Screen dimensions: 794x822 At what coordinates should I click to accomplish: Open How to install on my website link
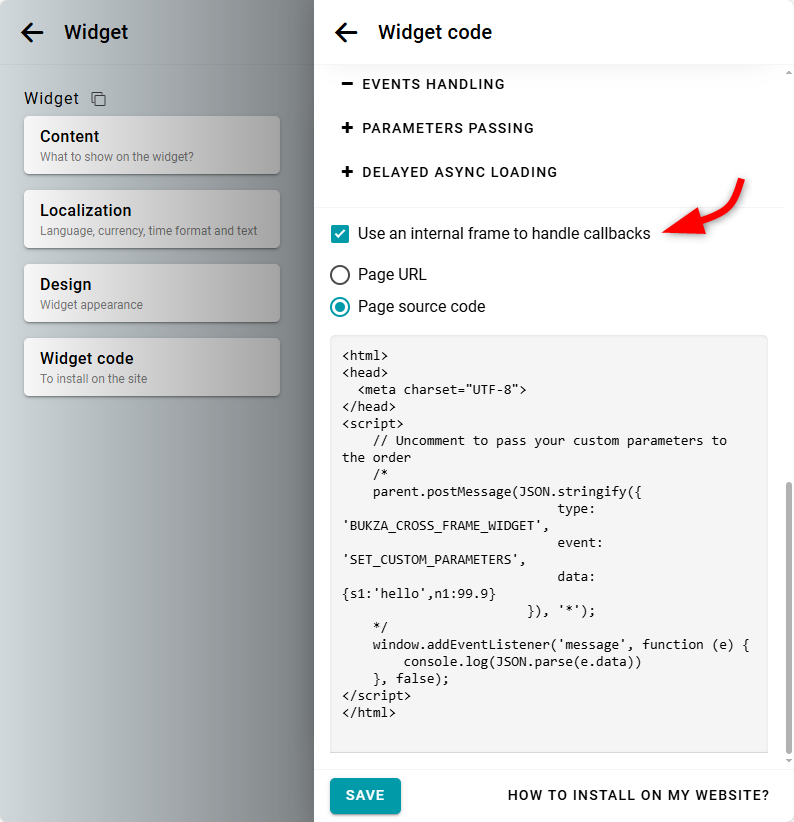(638, 796)
